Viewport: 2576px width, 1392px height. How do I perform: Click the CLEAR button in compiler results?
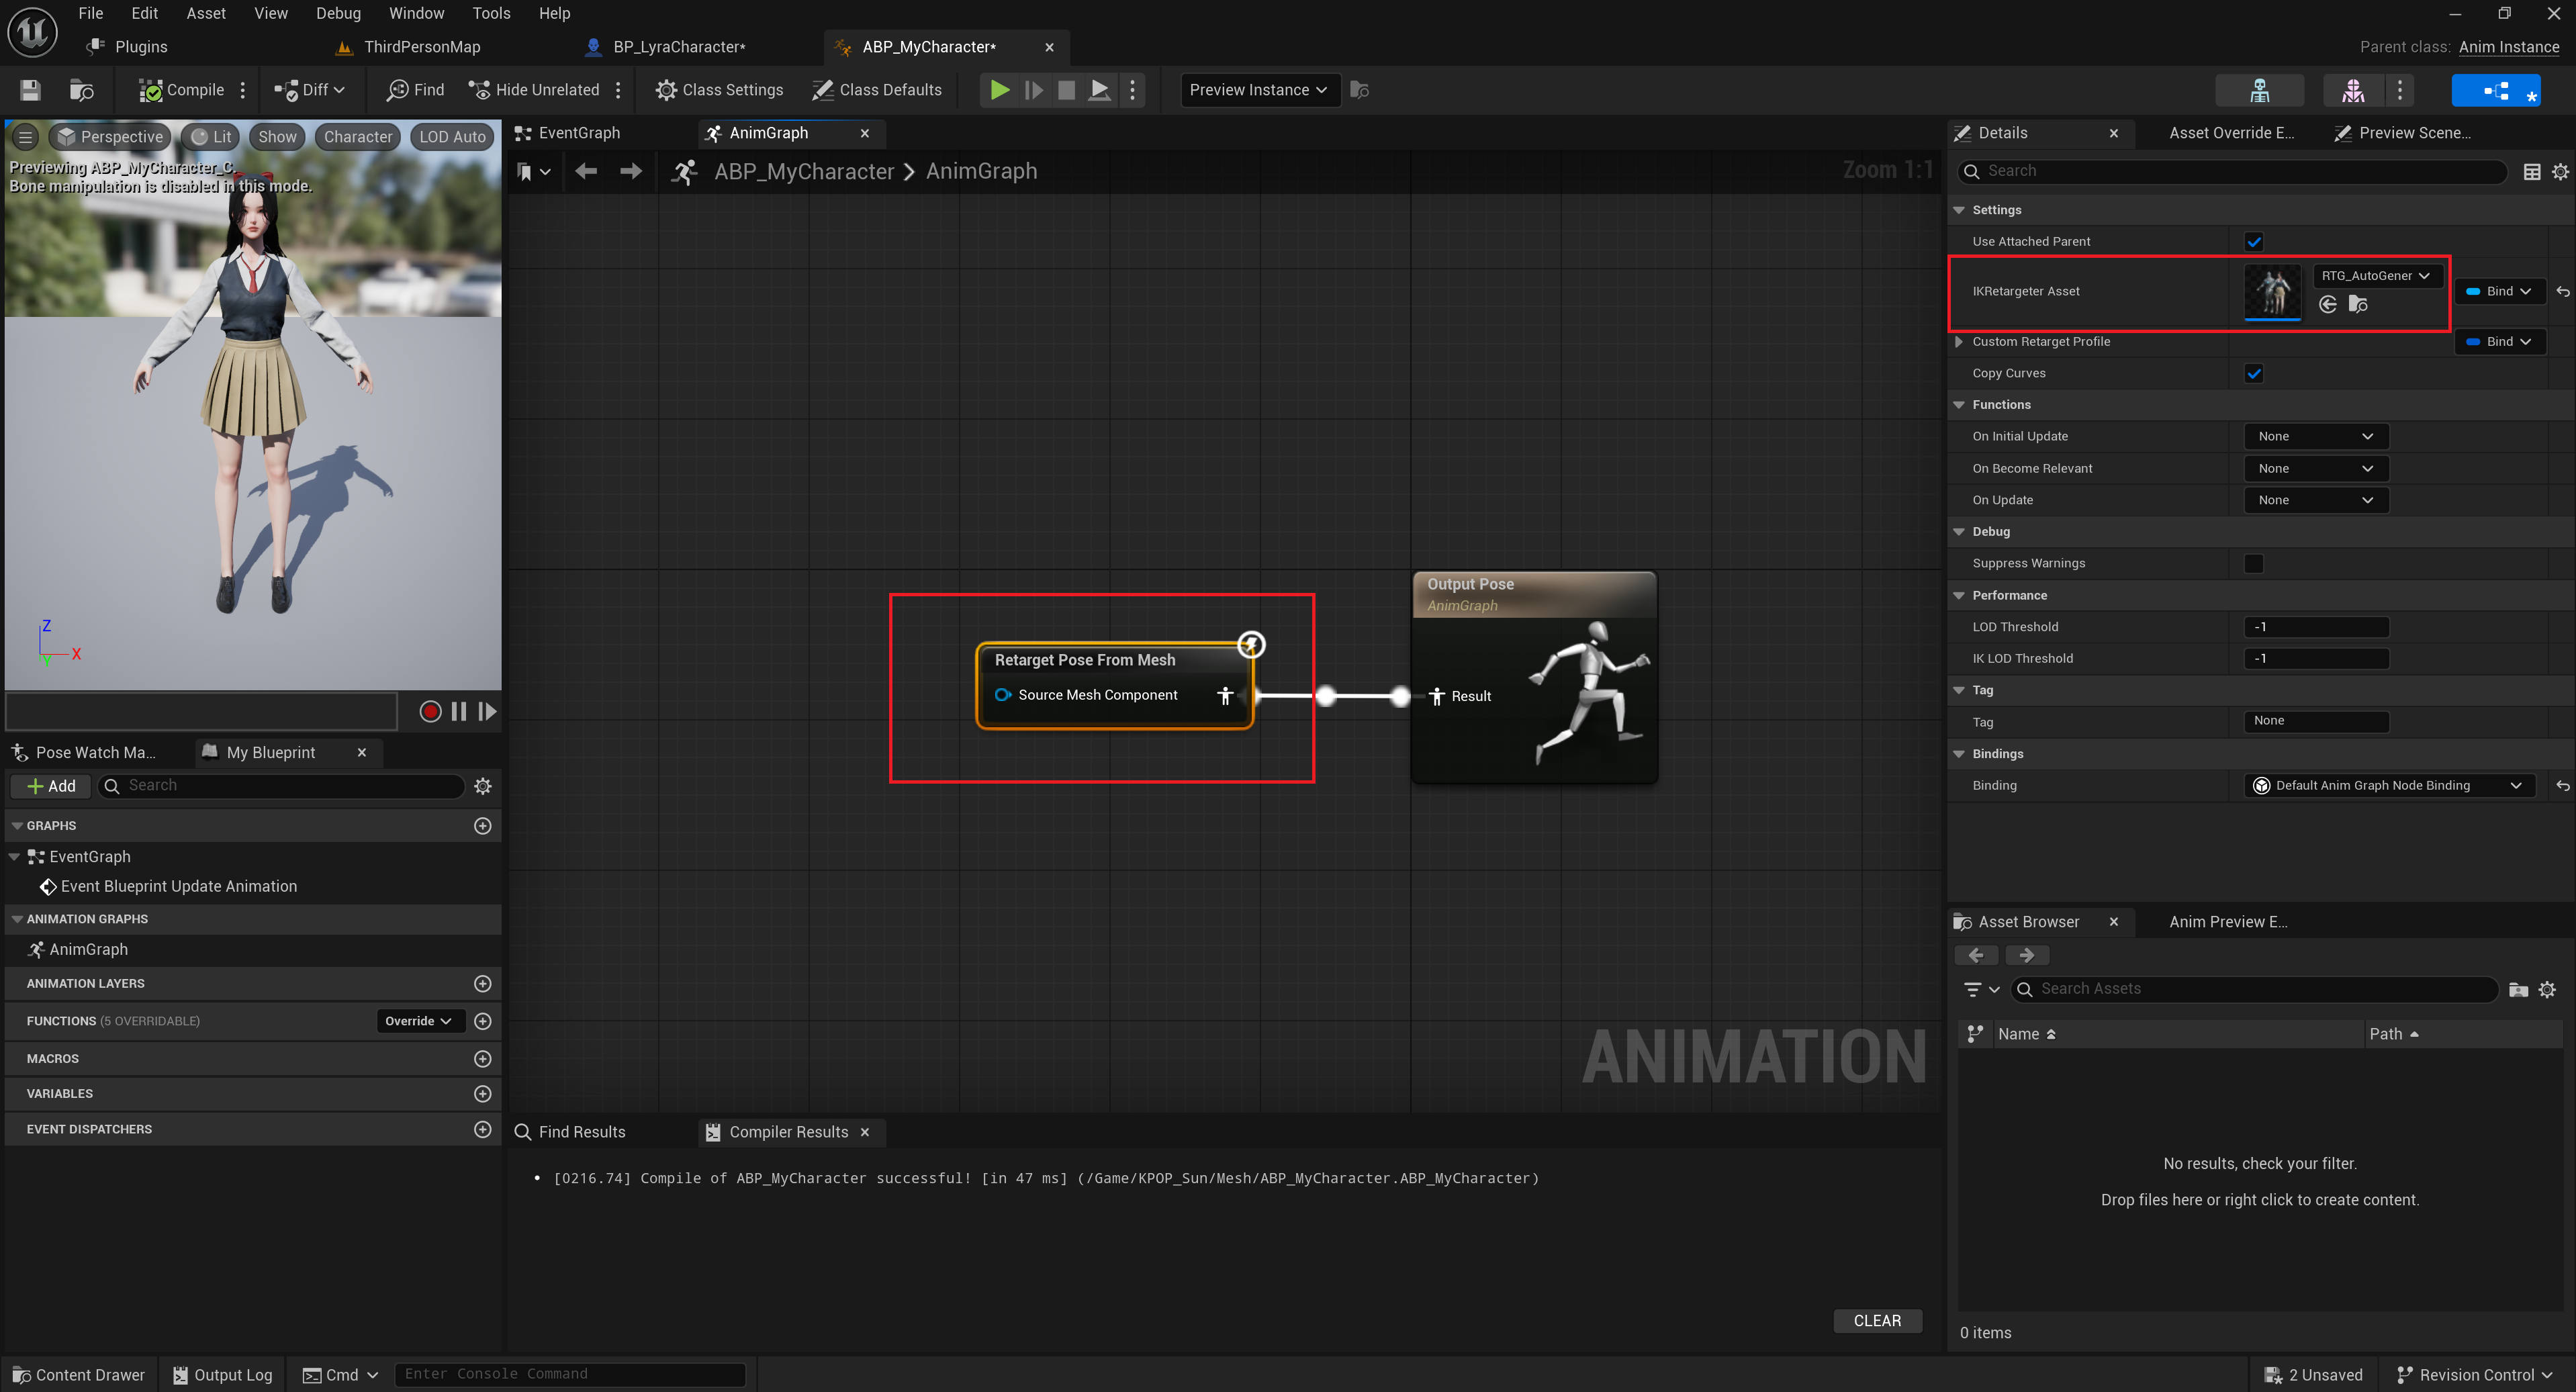tap(1877, 1320)
